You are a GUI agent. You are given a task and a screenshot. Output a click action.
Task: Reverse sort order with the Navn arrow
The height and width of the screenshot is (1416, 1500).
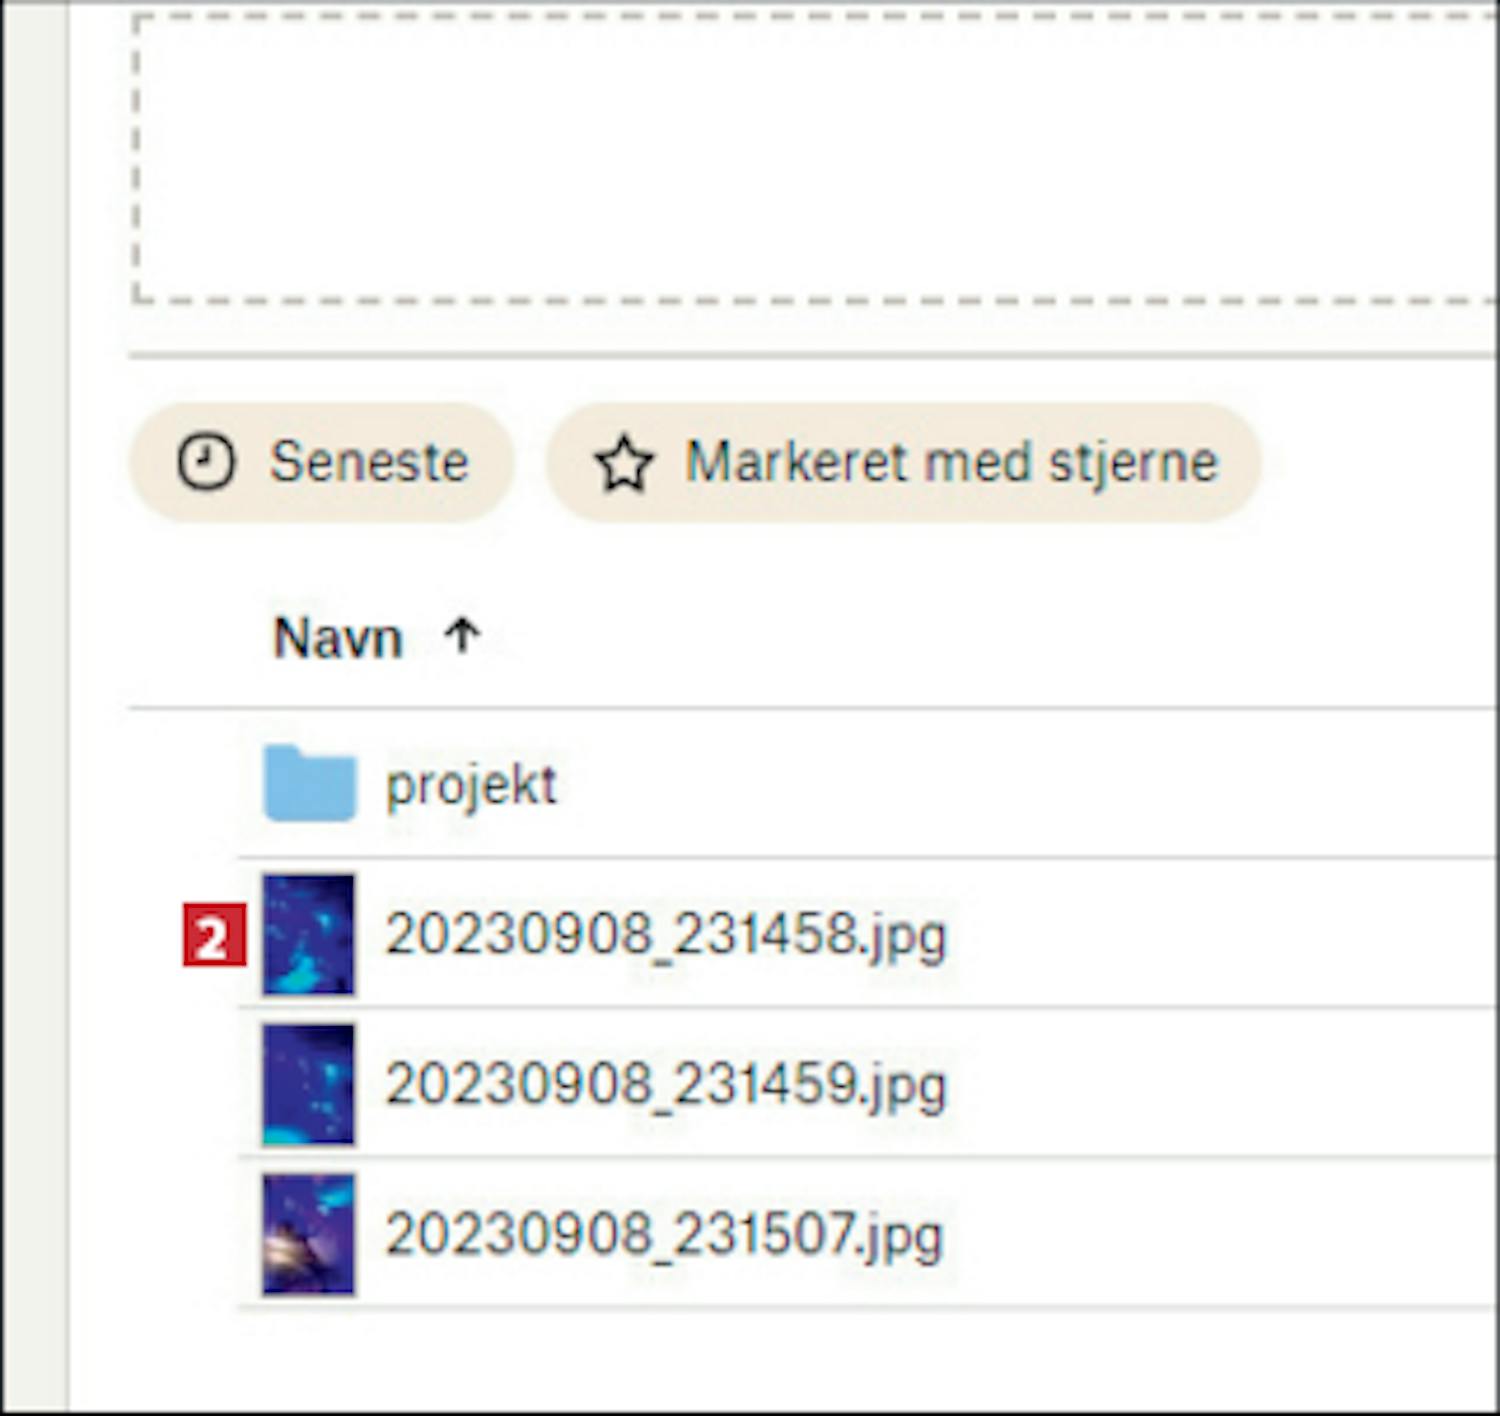point(462,635)
